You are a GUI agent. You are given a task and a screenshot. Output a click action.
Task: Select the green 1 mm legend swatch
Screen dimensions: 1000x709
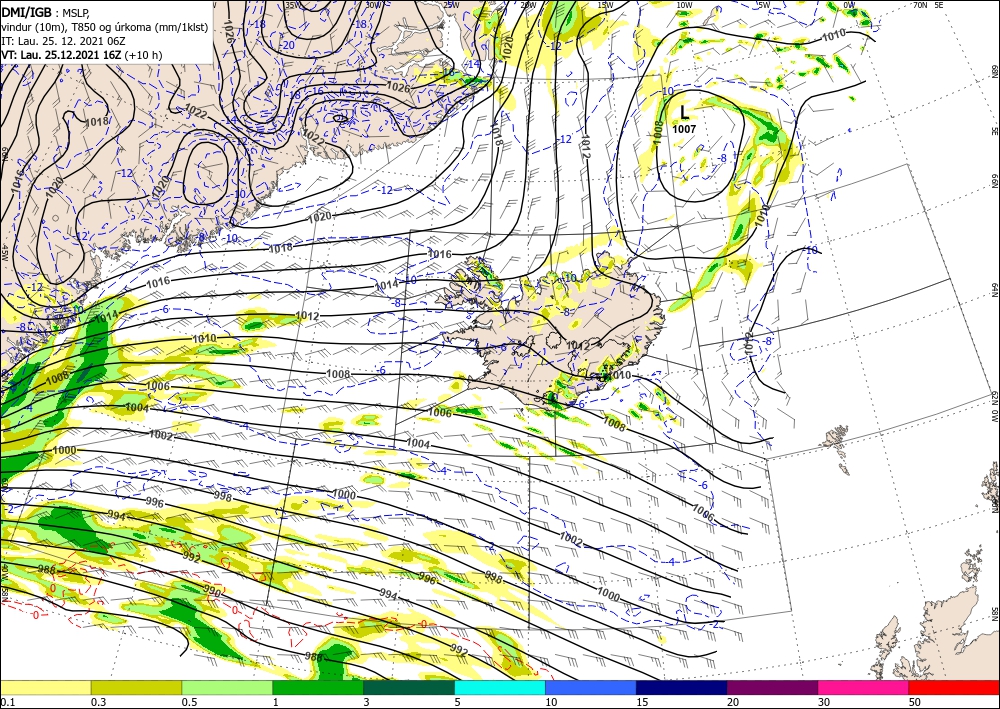pyautogui.click(x=318, y=687)
